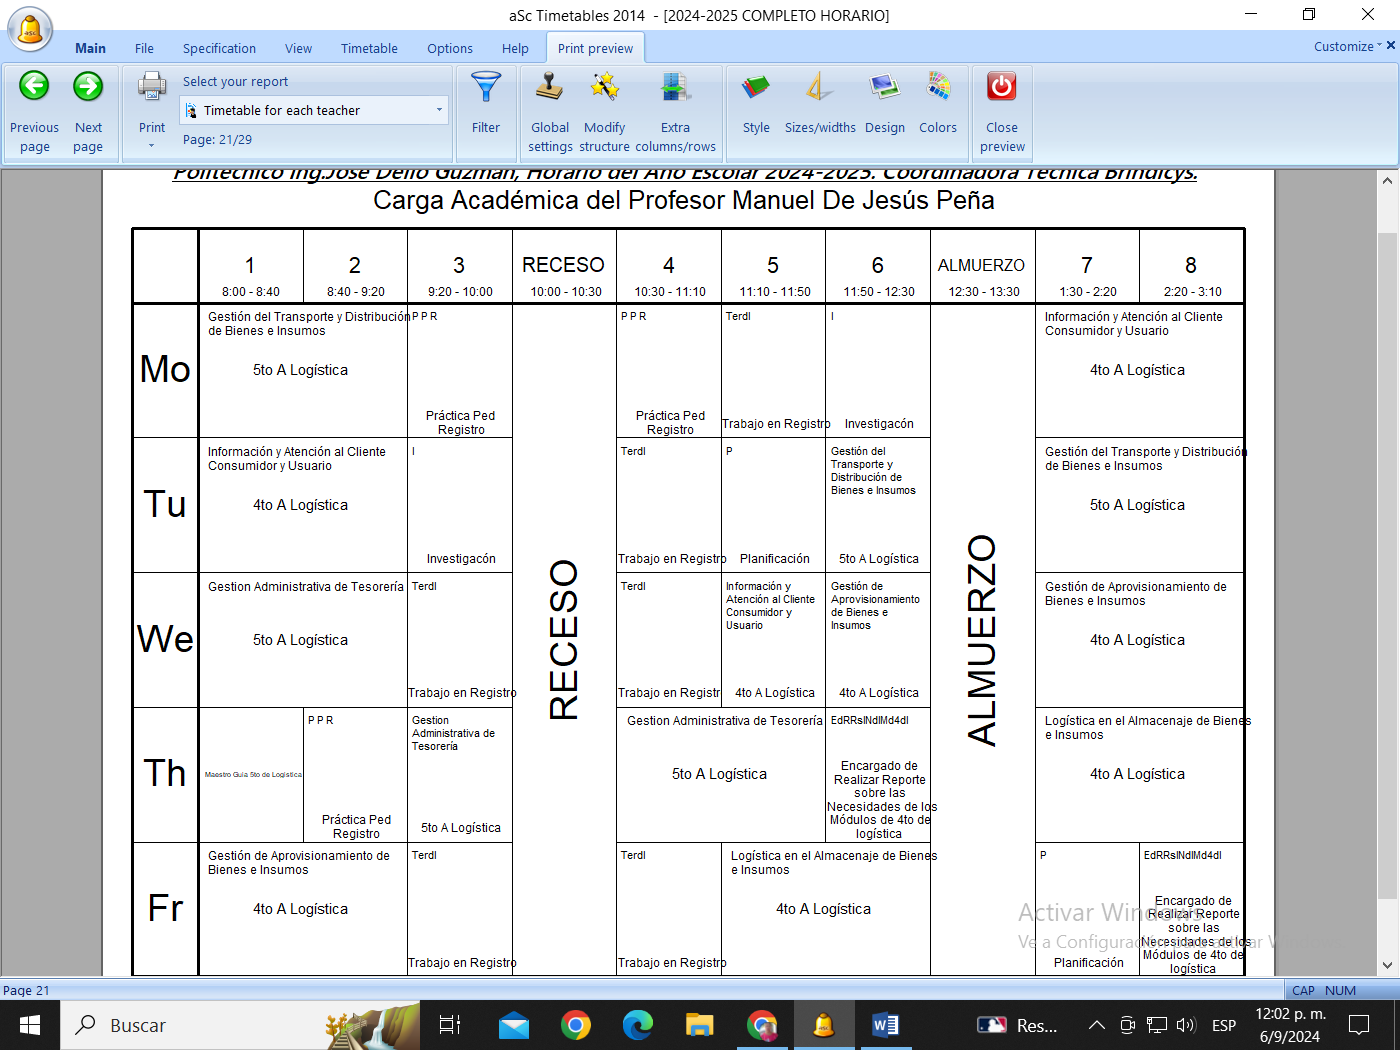
Task: Open the Style options
Action: click(x=756, y=102)
